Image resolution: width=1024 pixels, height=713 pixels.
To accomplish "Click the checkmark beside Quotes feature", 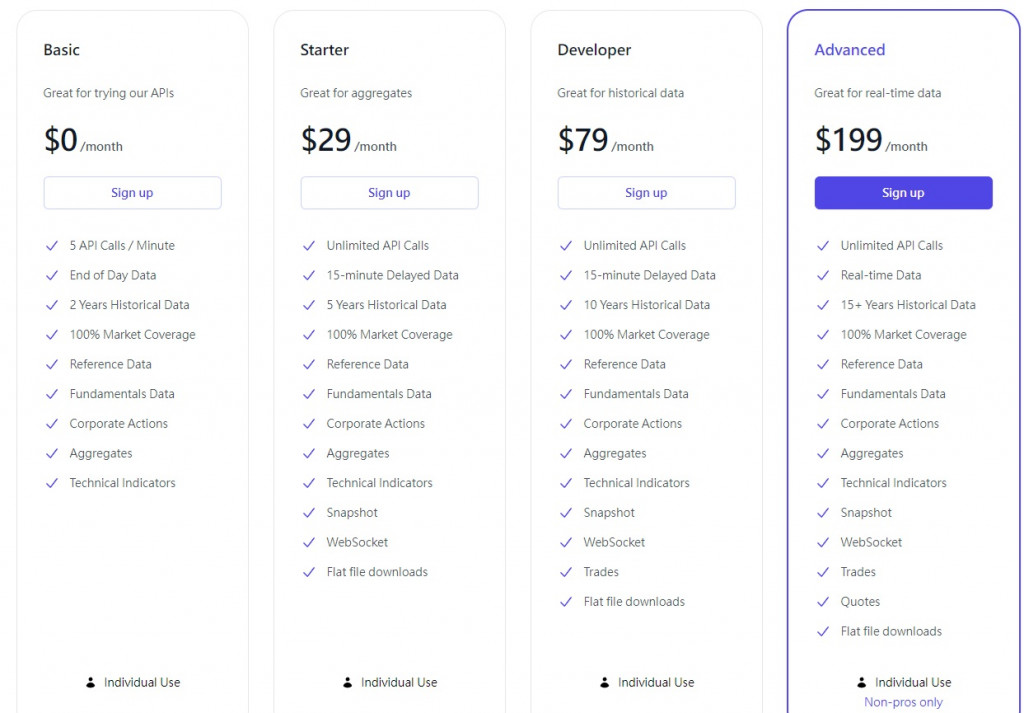I will (823, 602).
